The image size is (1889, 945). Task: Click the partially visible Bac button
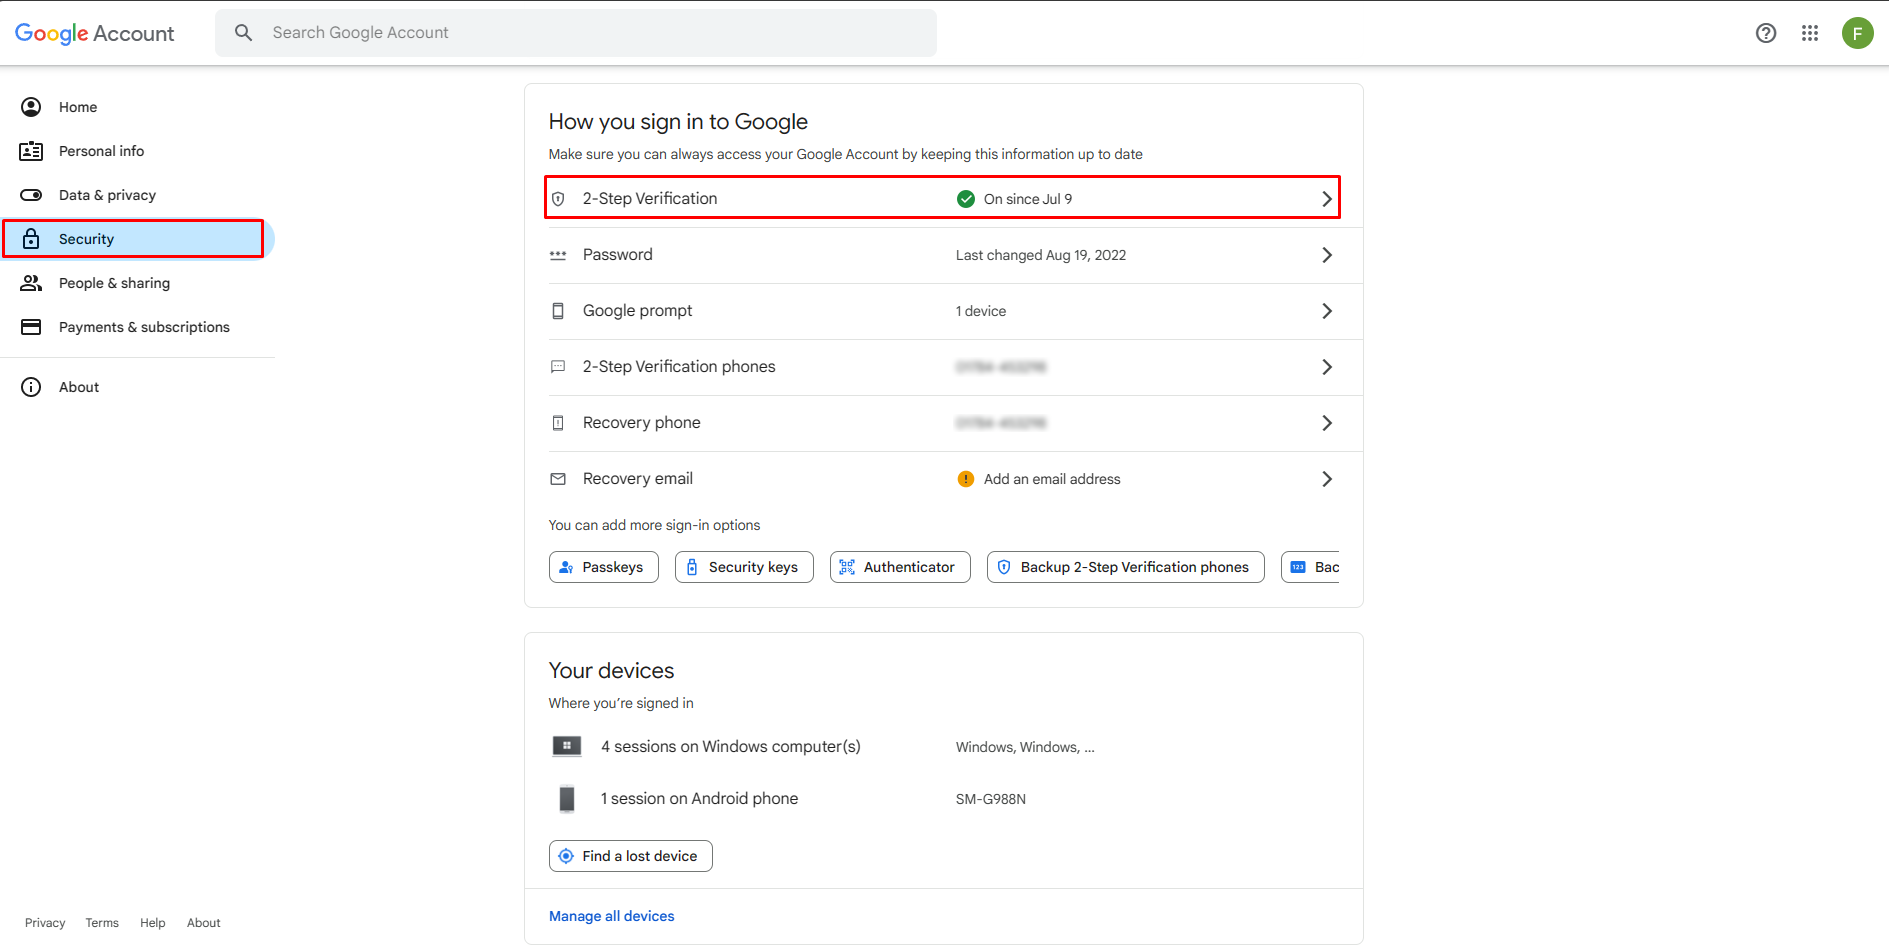(1311, 567)
